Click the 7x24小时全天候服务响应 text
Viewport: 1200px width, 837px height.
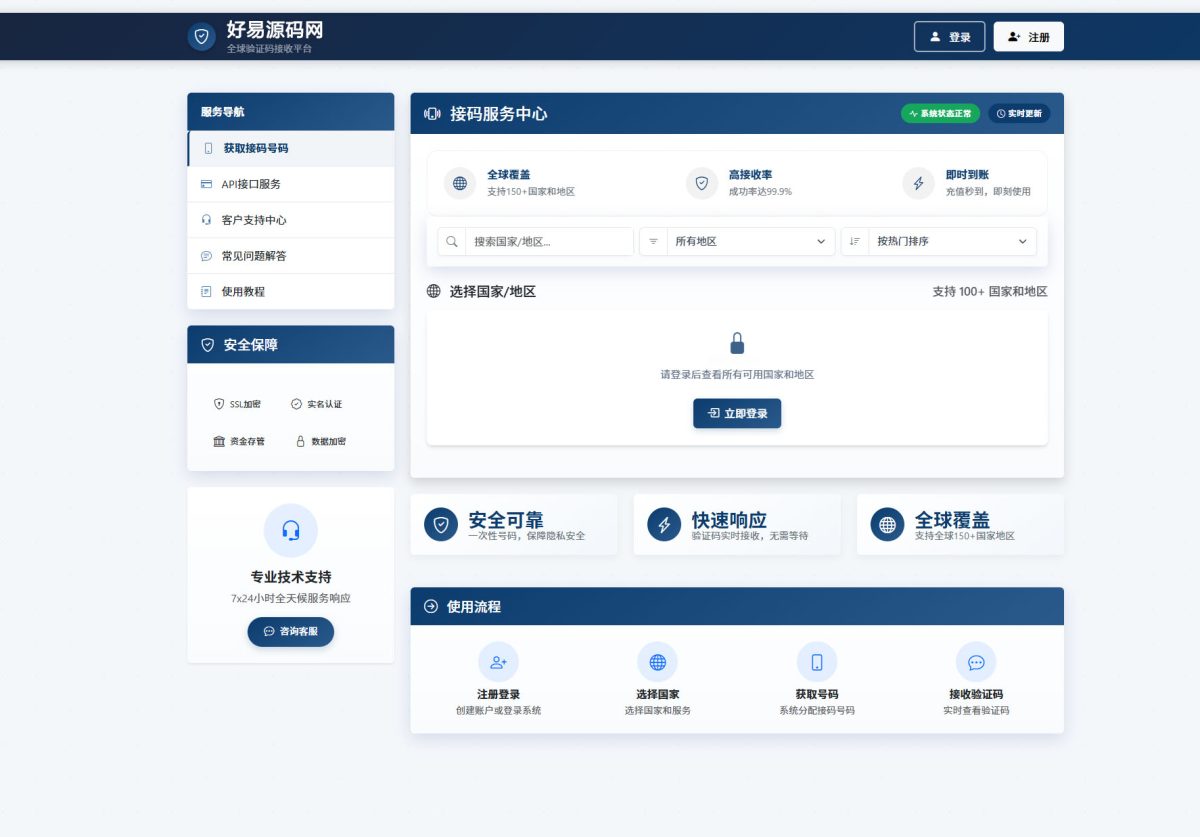[x=291, y=599]
